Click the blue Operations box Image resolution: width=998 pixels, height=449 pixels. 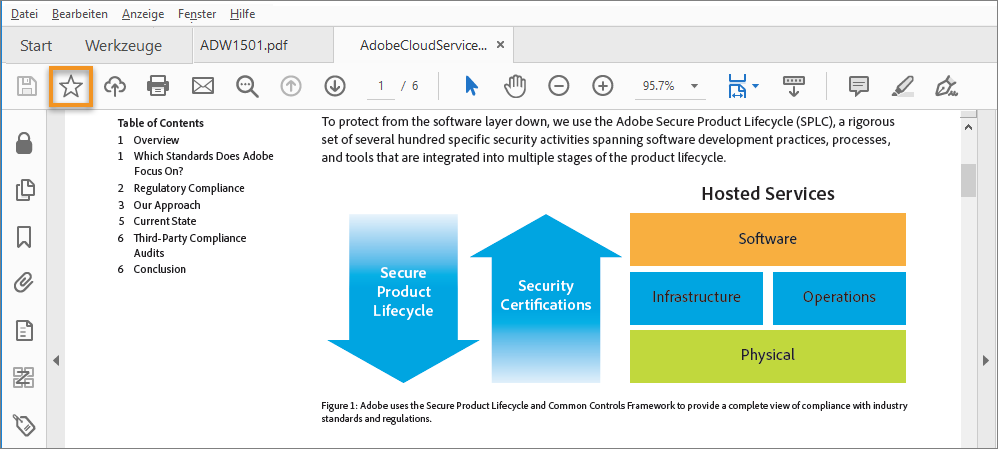click(839, 298)
